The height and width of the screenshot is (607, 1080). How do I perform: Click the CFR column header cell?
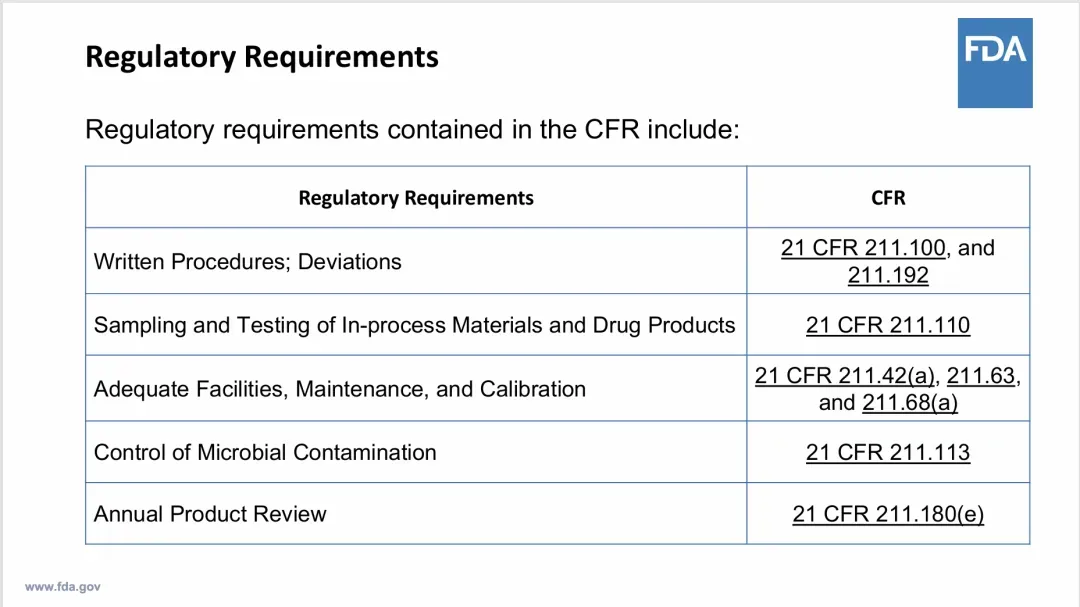(888, 198)
